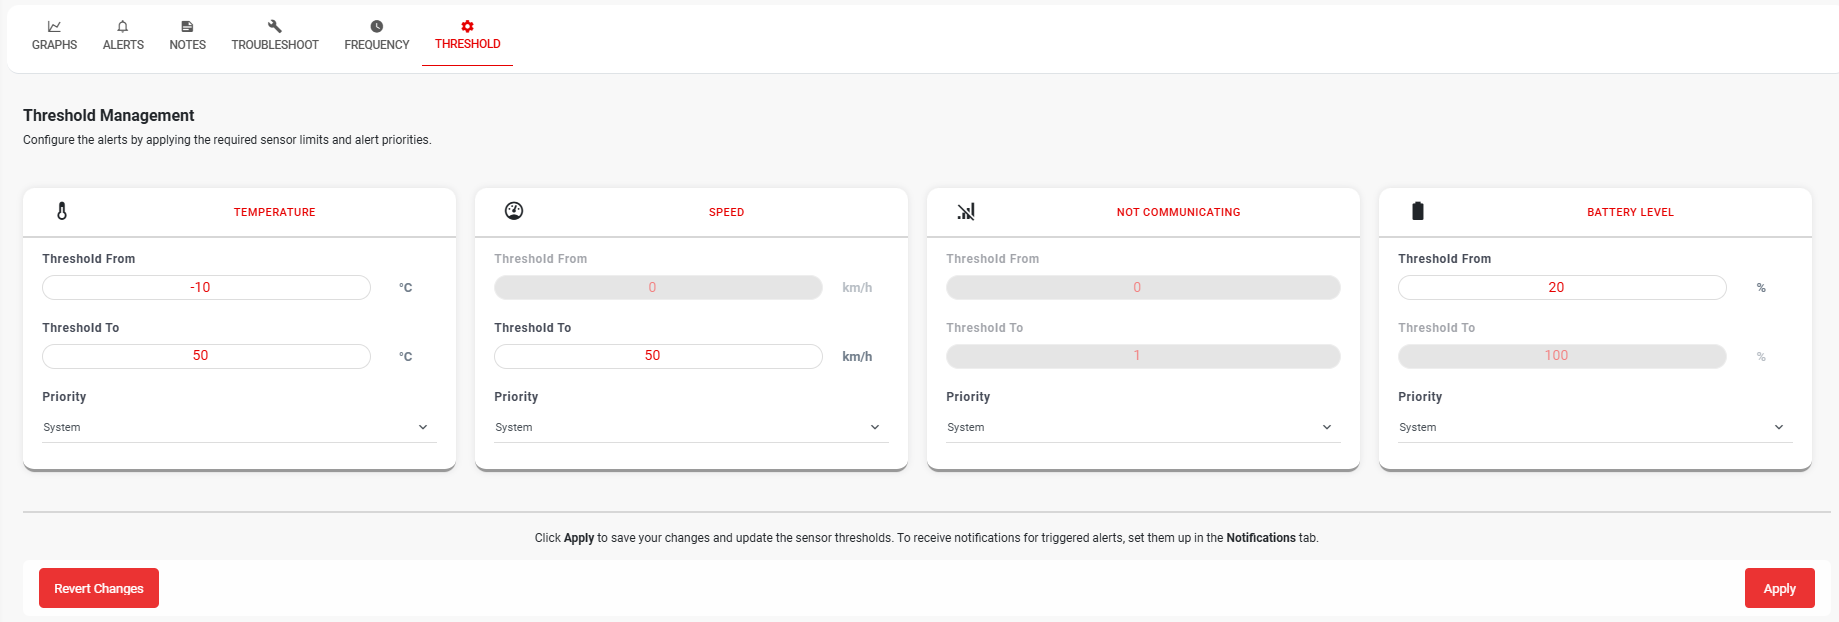Switch to the Alerts tab

pos(123,36)
